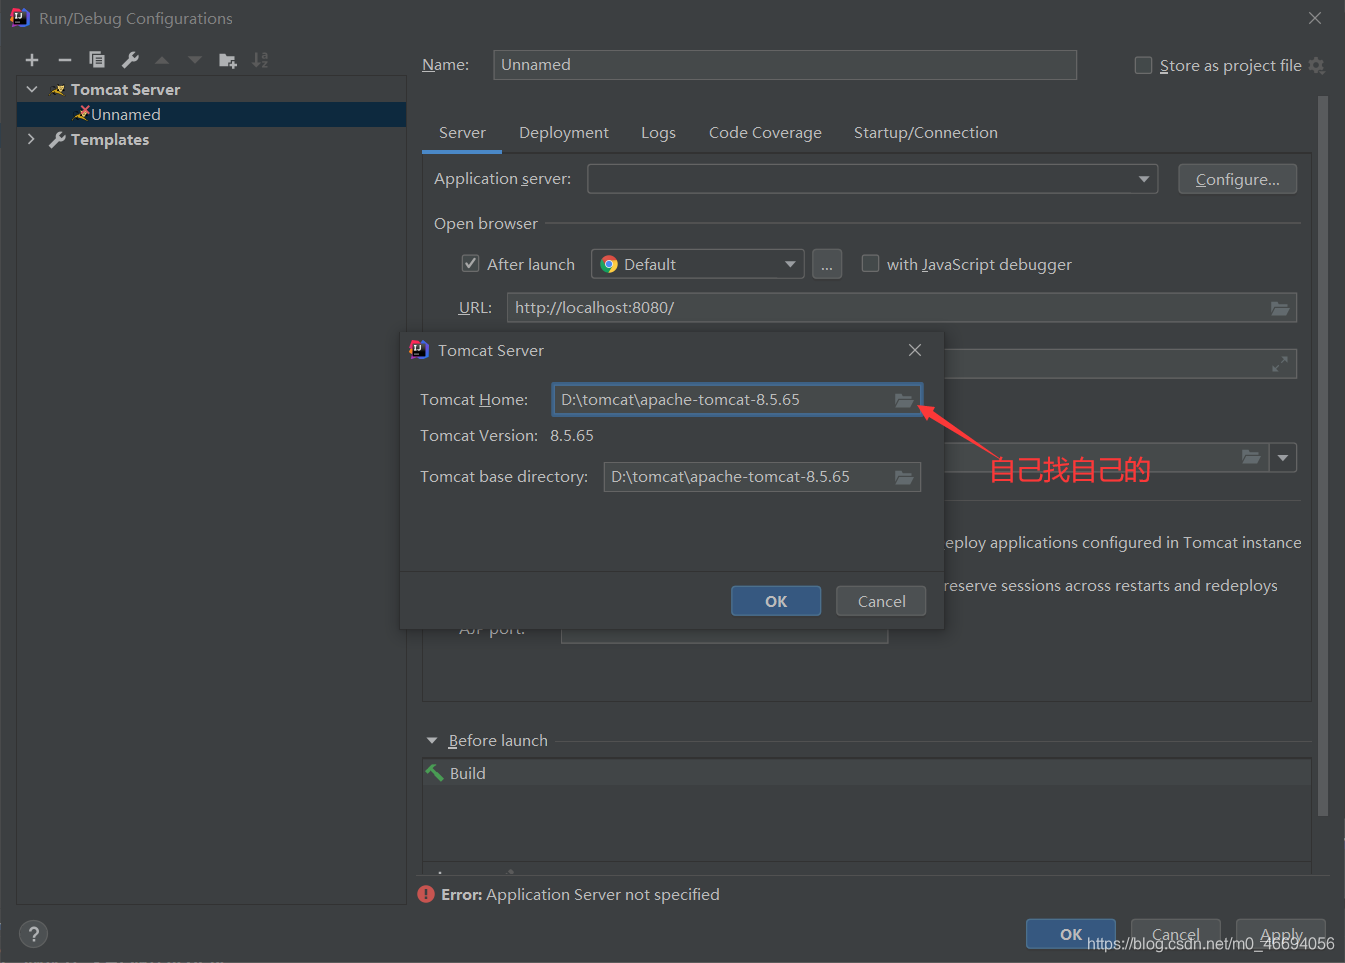The width and height of the screenshot is (1345, 963).
Task: Select Build task row in Before launch
Action: [867, 773]
